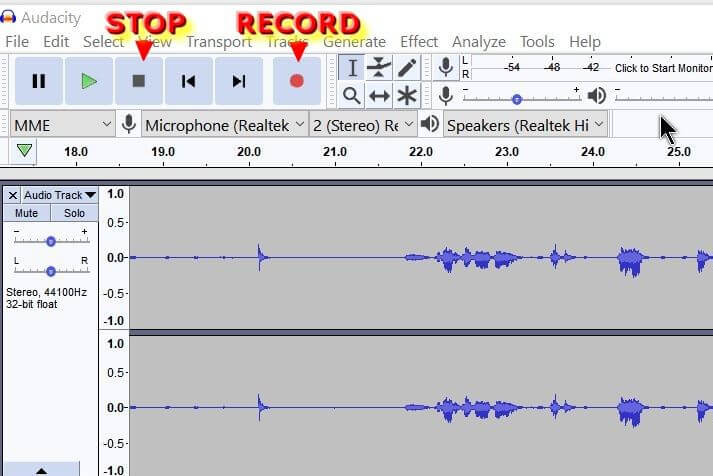
Task: Open the Transport menu
Action: click(x=219, y=42)
